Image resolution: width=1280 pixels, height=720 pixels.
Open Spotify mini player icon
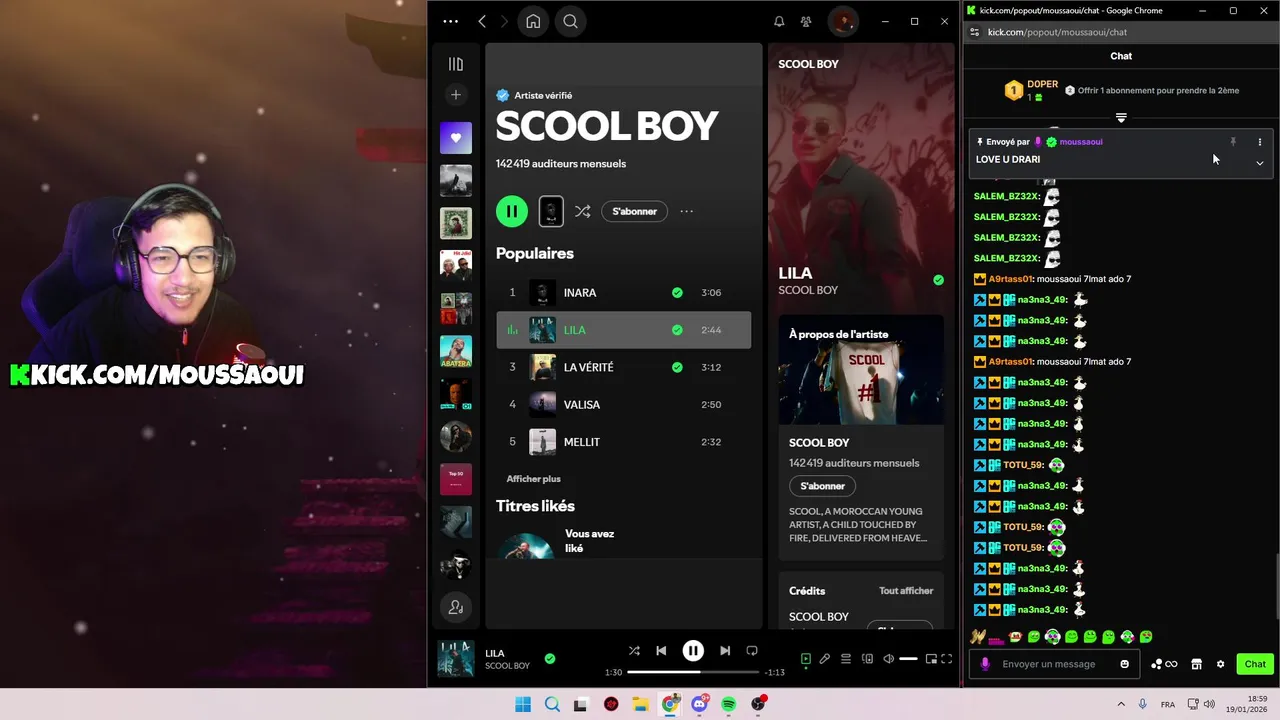[931, 659]
